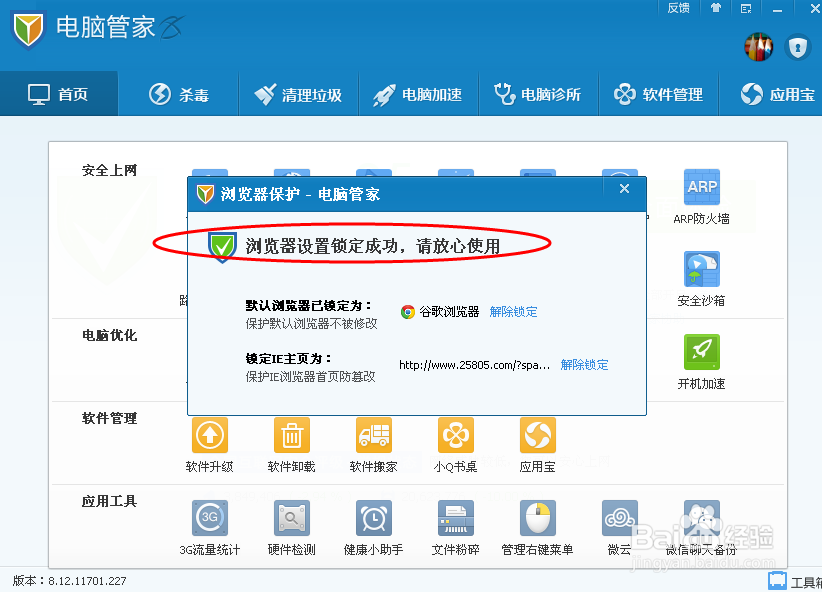Open 健康小助手 health assistant
Image resolution: width=822 pixels, height=592 pixels.
(x=373, y=517)
